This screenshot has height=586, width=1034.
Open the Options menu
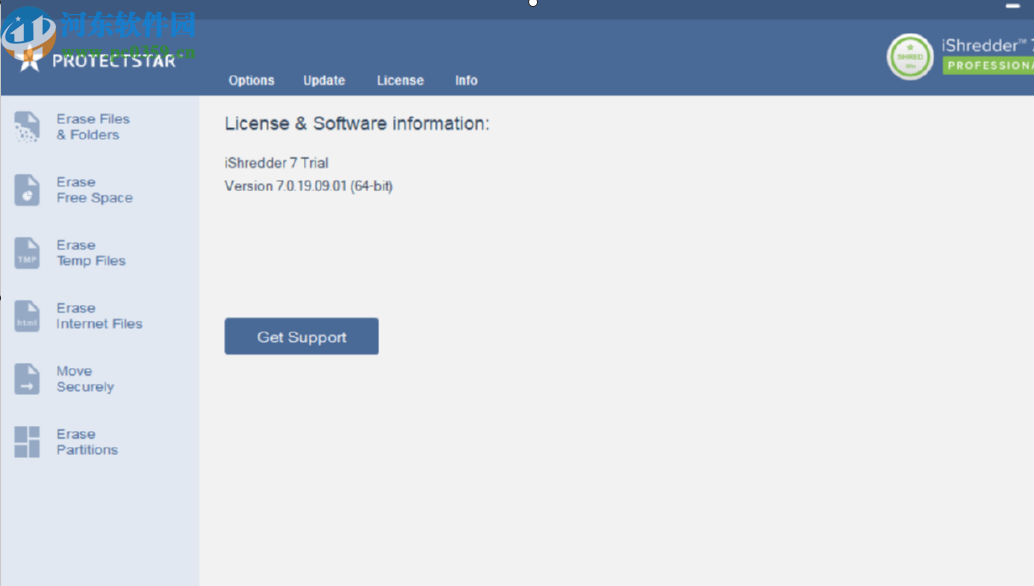251,80
